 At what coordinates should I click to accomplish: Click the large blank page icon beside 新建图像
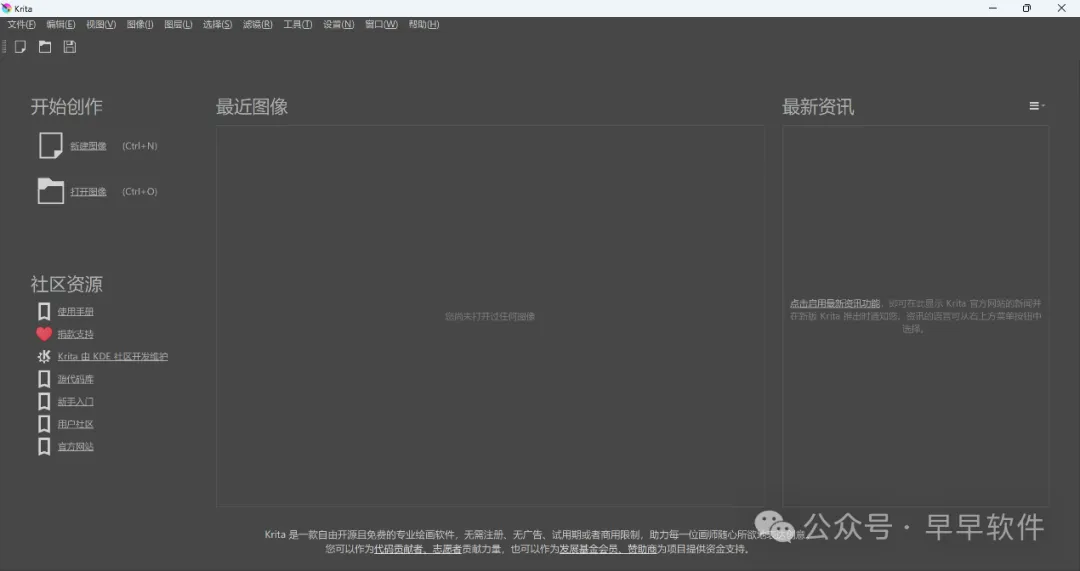pyautogui.click(x=50, y=146)
